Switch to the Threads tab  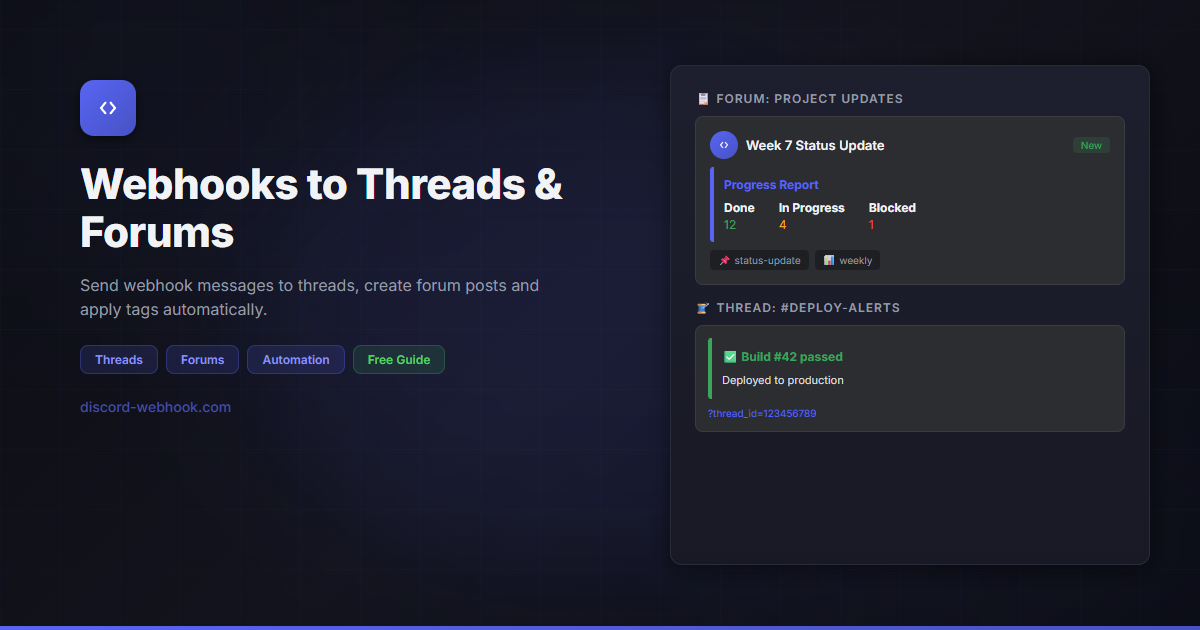point(118,359)
